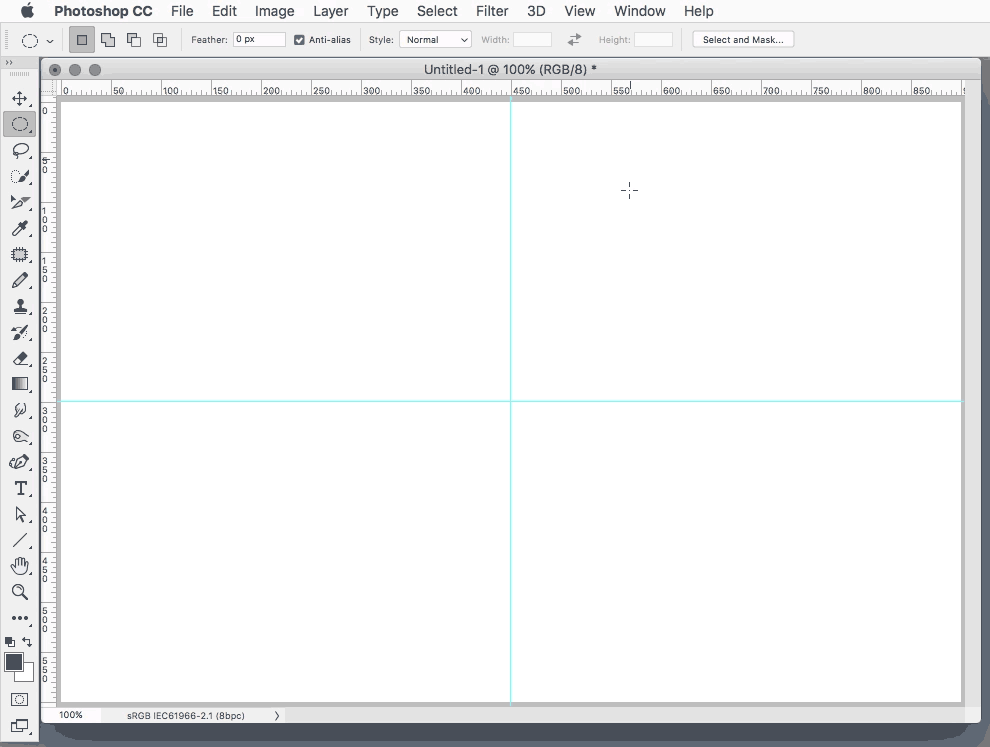Select the Lasso tool
The height and width of the screenshot is (747, 990).
click(20, 150)
